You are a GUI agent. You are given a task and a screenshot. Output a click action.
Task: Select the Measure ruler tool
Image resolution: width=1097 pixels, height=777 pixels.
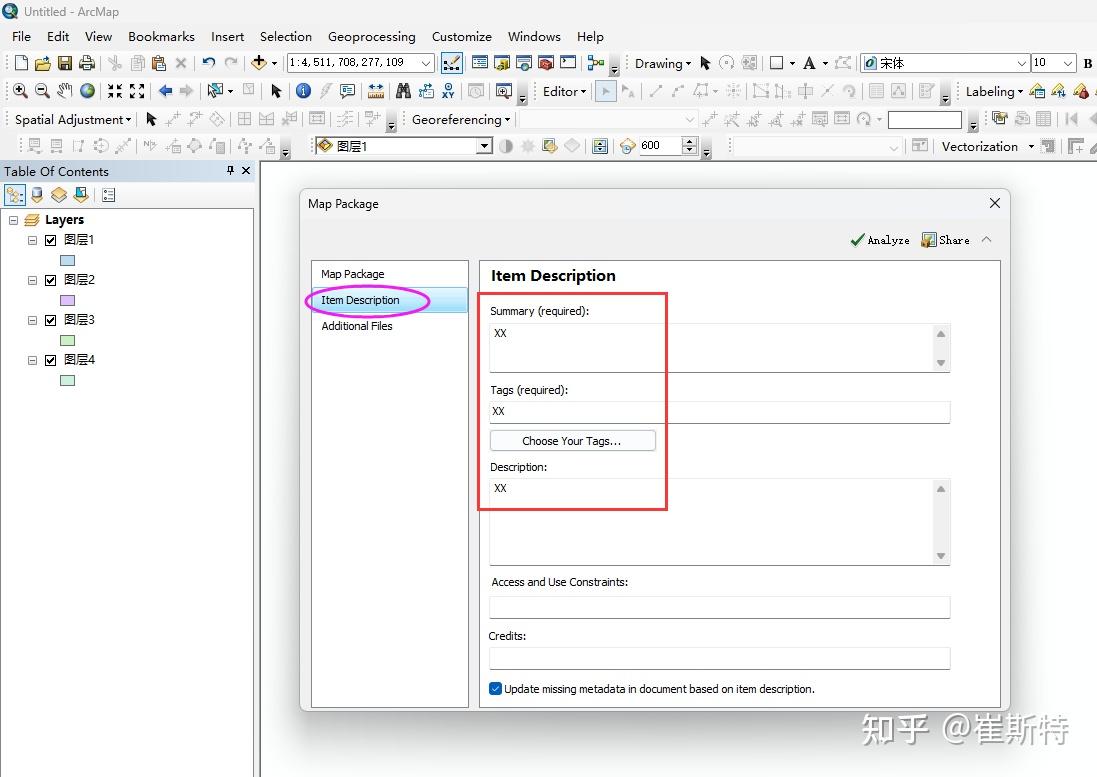[376, 91]
